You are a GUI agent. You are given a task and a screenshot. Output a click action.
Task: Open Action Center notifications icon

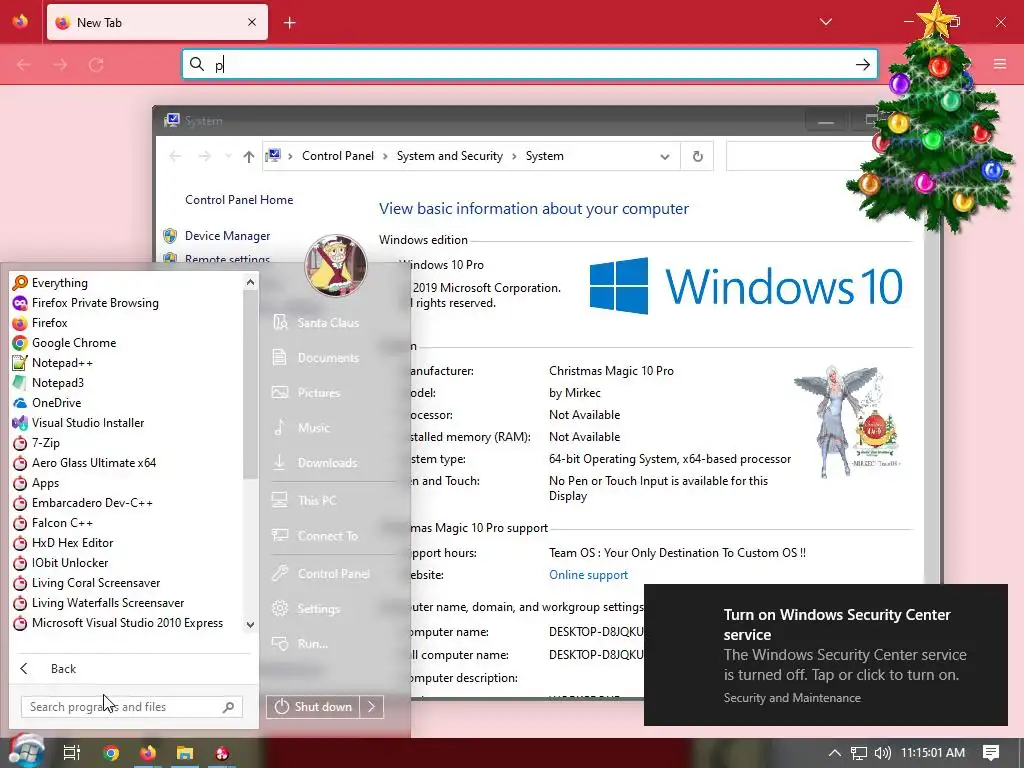click(991, 753)
